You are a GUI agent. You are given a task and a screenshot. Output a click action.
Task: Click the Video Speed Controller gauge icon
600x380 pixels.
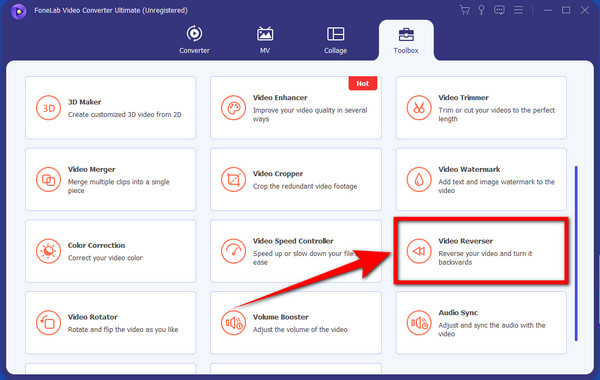tap(233, 251)
